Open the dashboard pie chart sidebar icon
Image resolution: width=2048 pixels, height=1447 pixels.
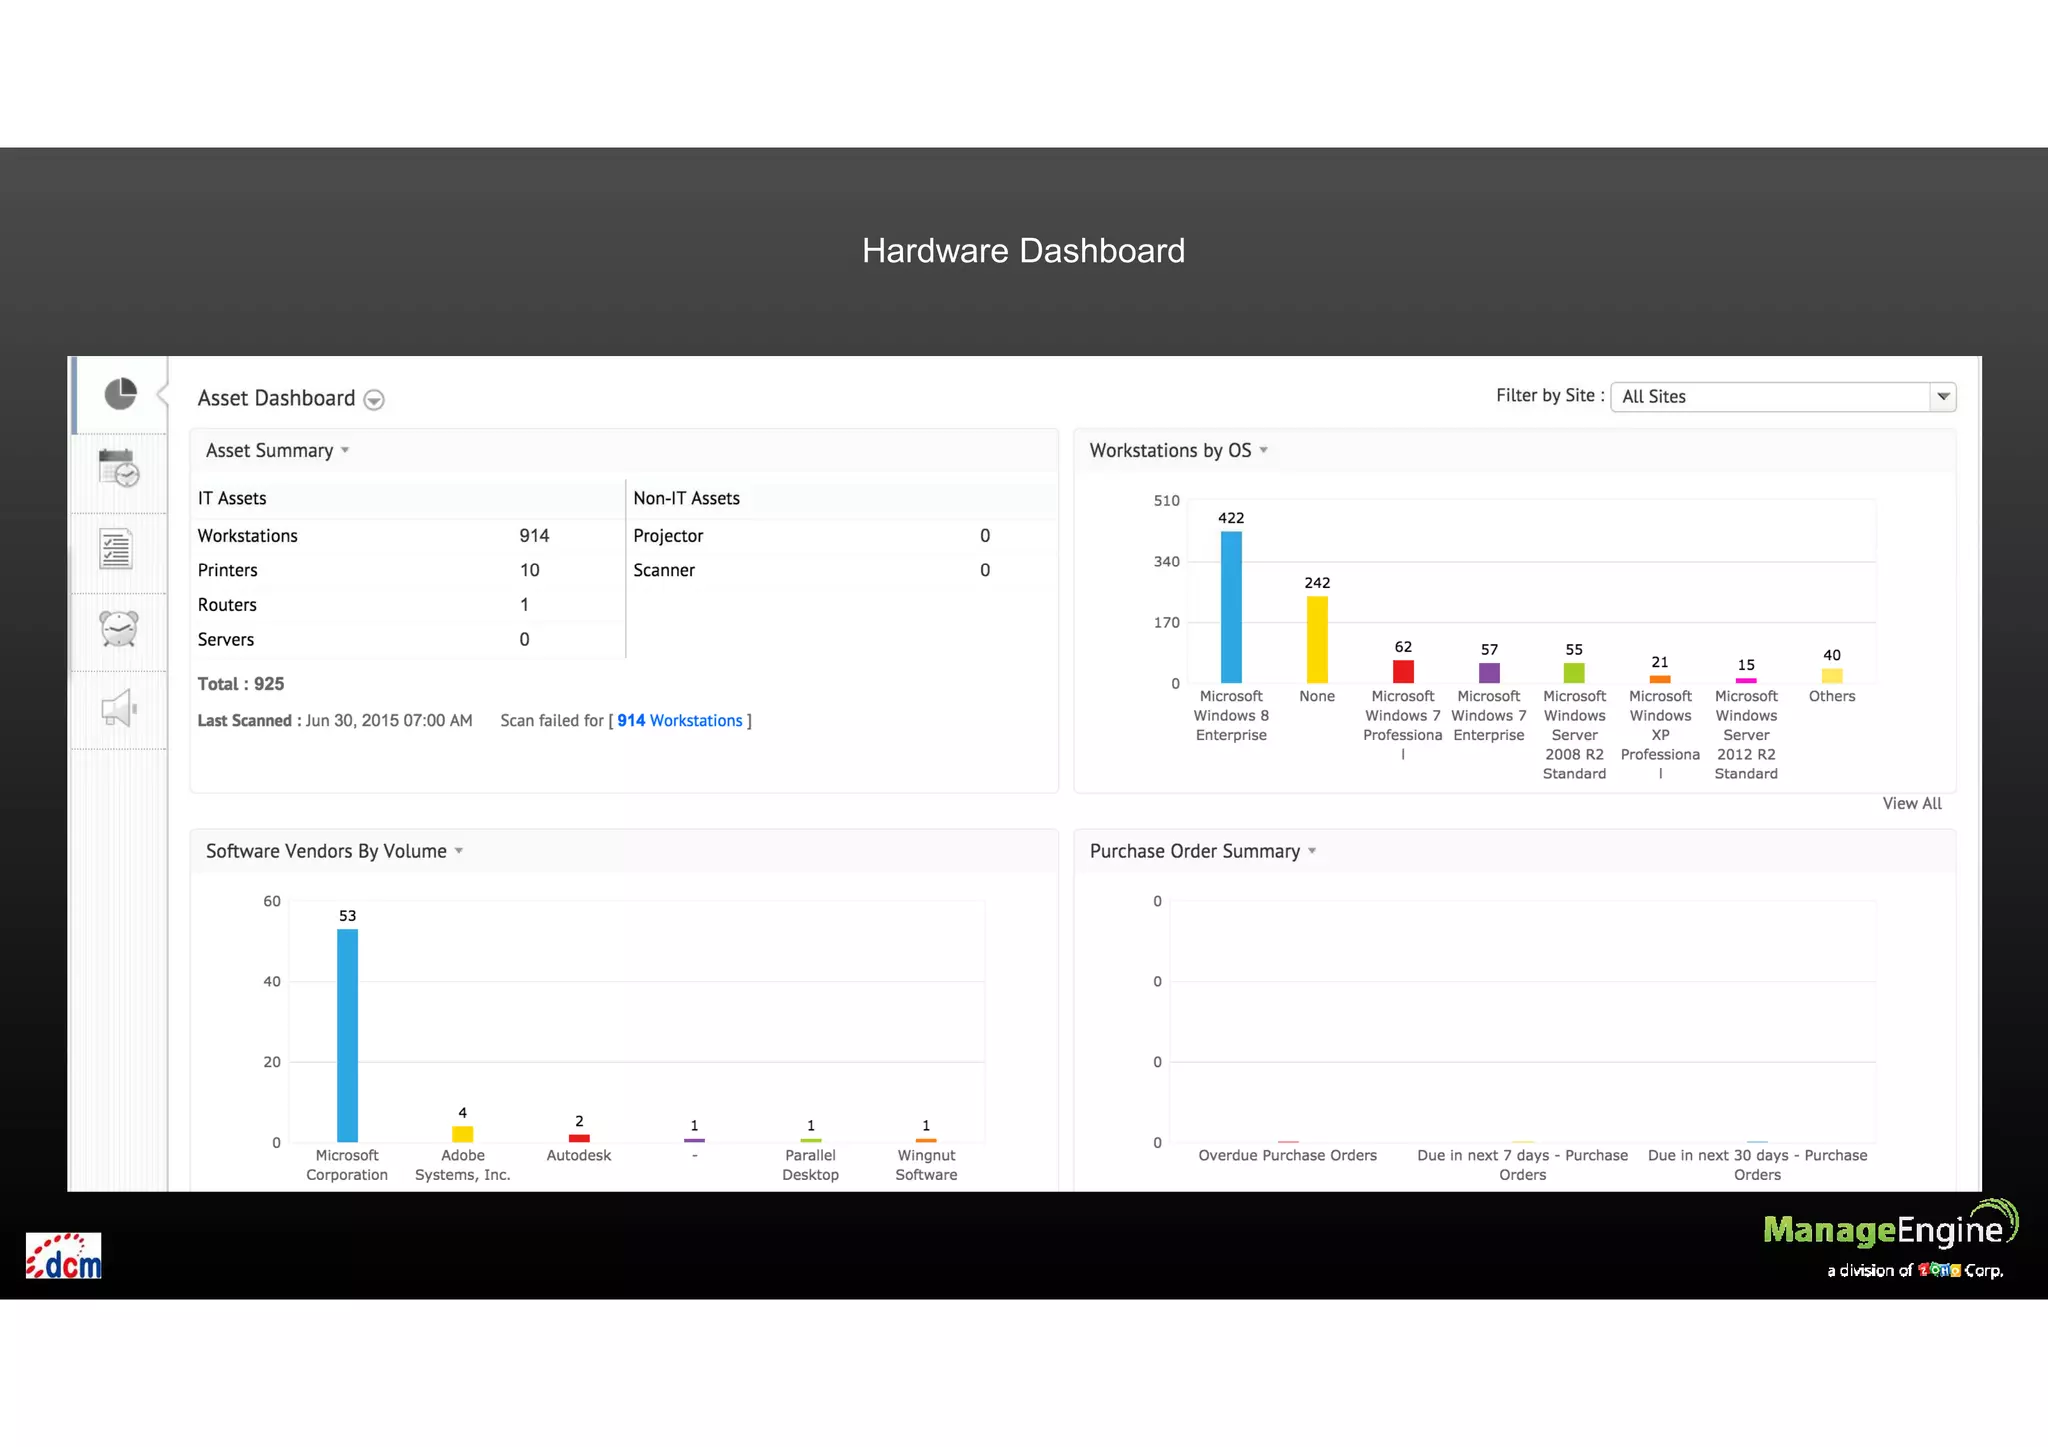(121, 394)
